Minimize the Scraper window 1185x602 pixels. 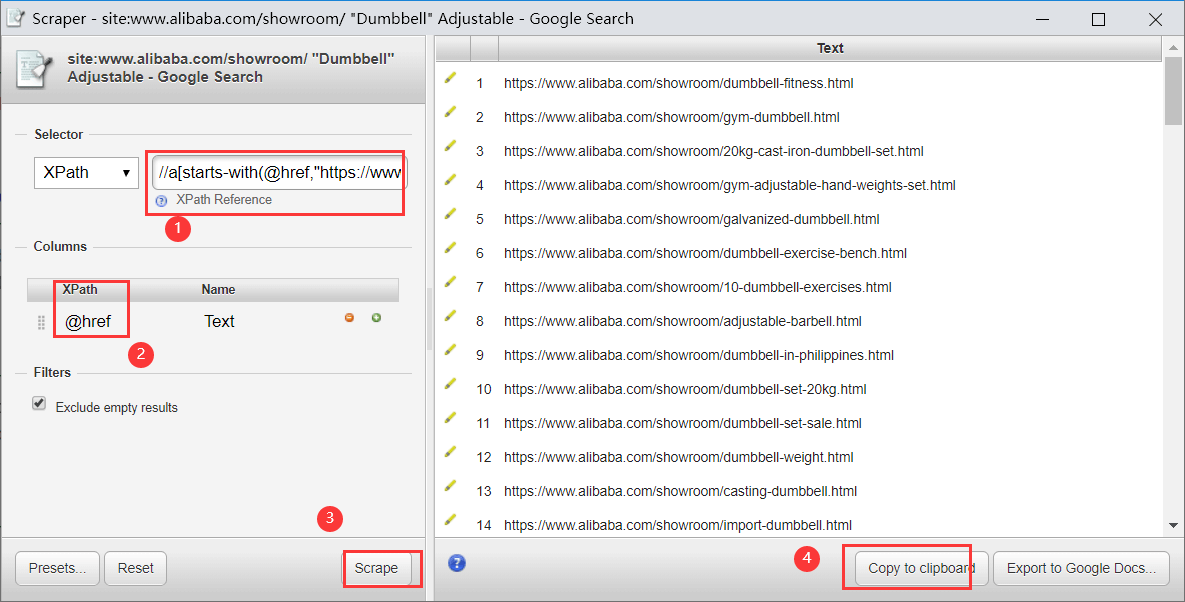(1043, 20)
